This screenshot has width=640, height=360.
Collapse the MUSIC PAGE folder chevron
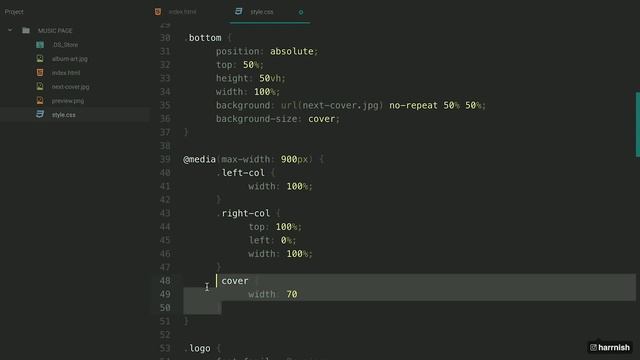tap(10, 30)
